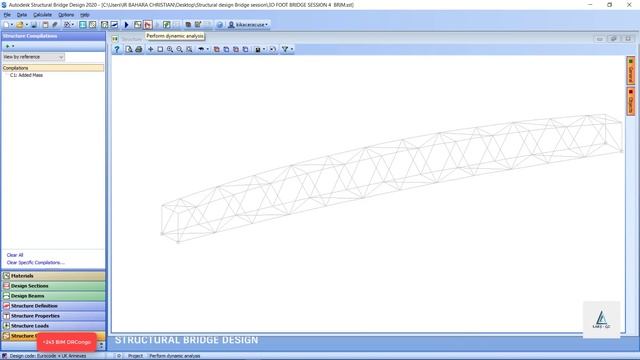Open the dropdown arrow beside graphics save icon
This screenshot has height=360, width=640.
coord(264,49)
